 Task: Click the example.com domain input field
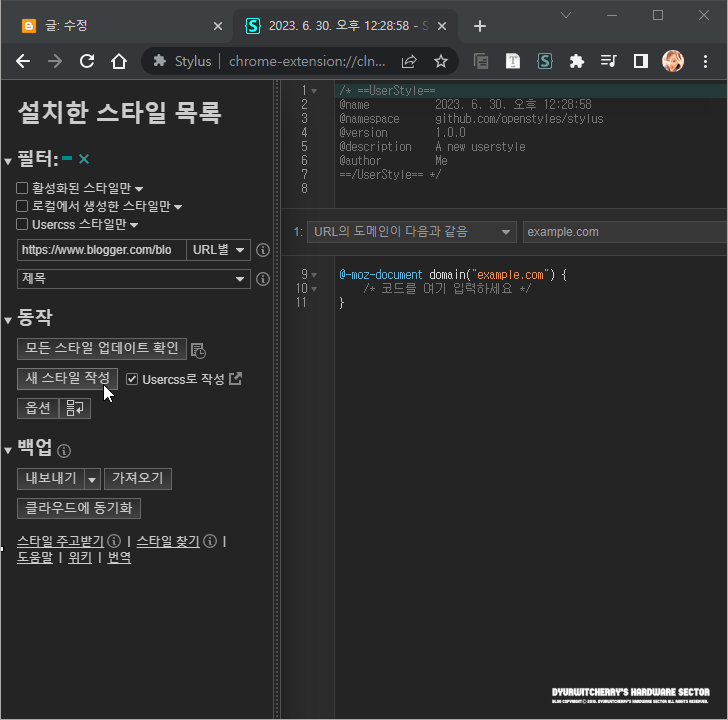click(625, 232)
